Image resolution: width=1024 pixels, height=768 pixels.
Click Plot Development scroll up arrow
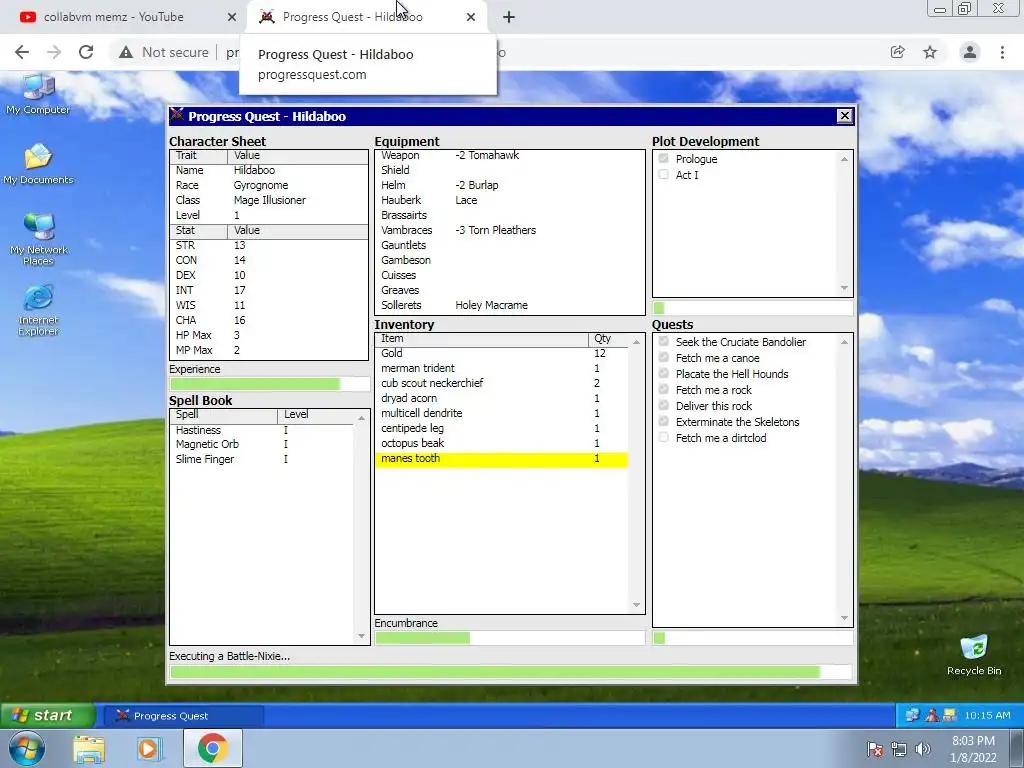click(844, 159)
